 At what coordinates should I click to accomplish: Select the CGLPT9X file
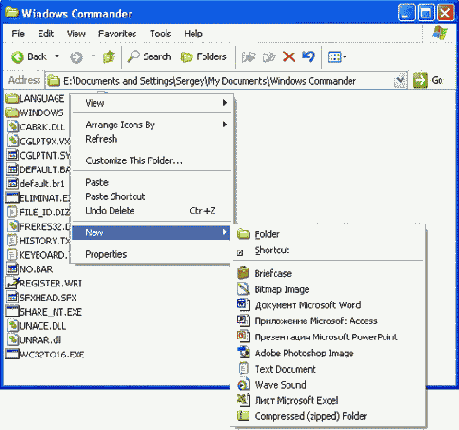[38, 141]
